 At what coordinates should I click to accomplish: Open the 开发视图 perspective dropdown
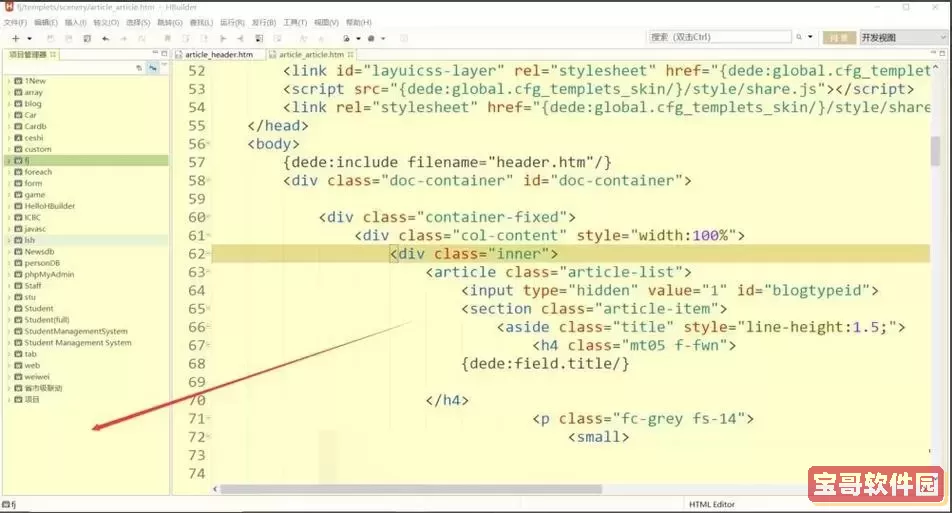[903, 38]
